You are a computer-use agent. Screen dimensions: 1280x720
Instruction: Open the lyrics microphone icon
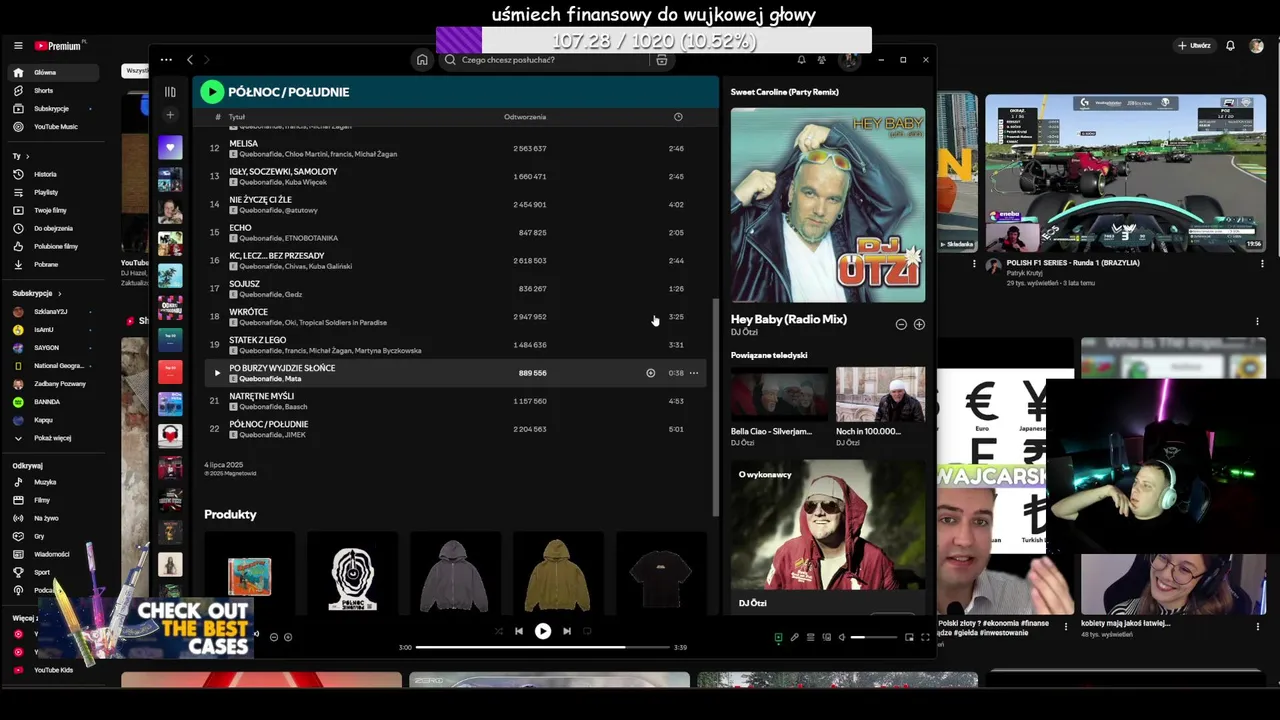(794, 637)
